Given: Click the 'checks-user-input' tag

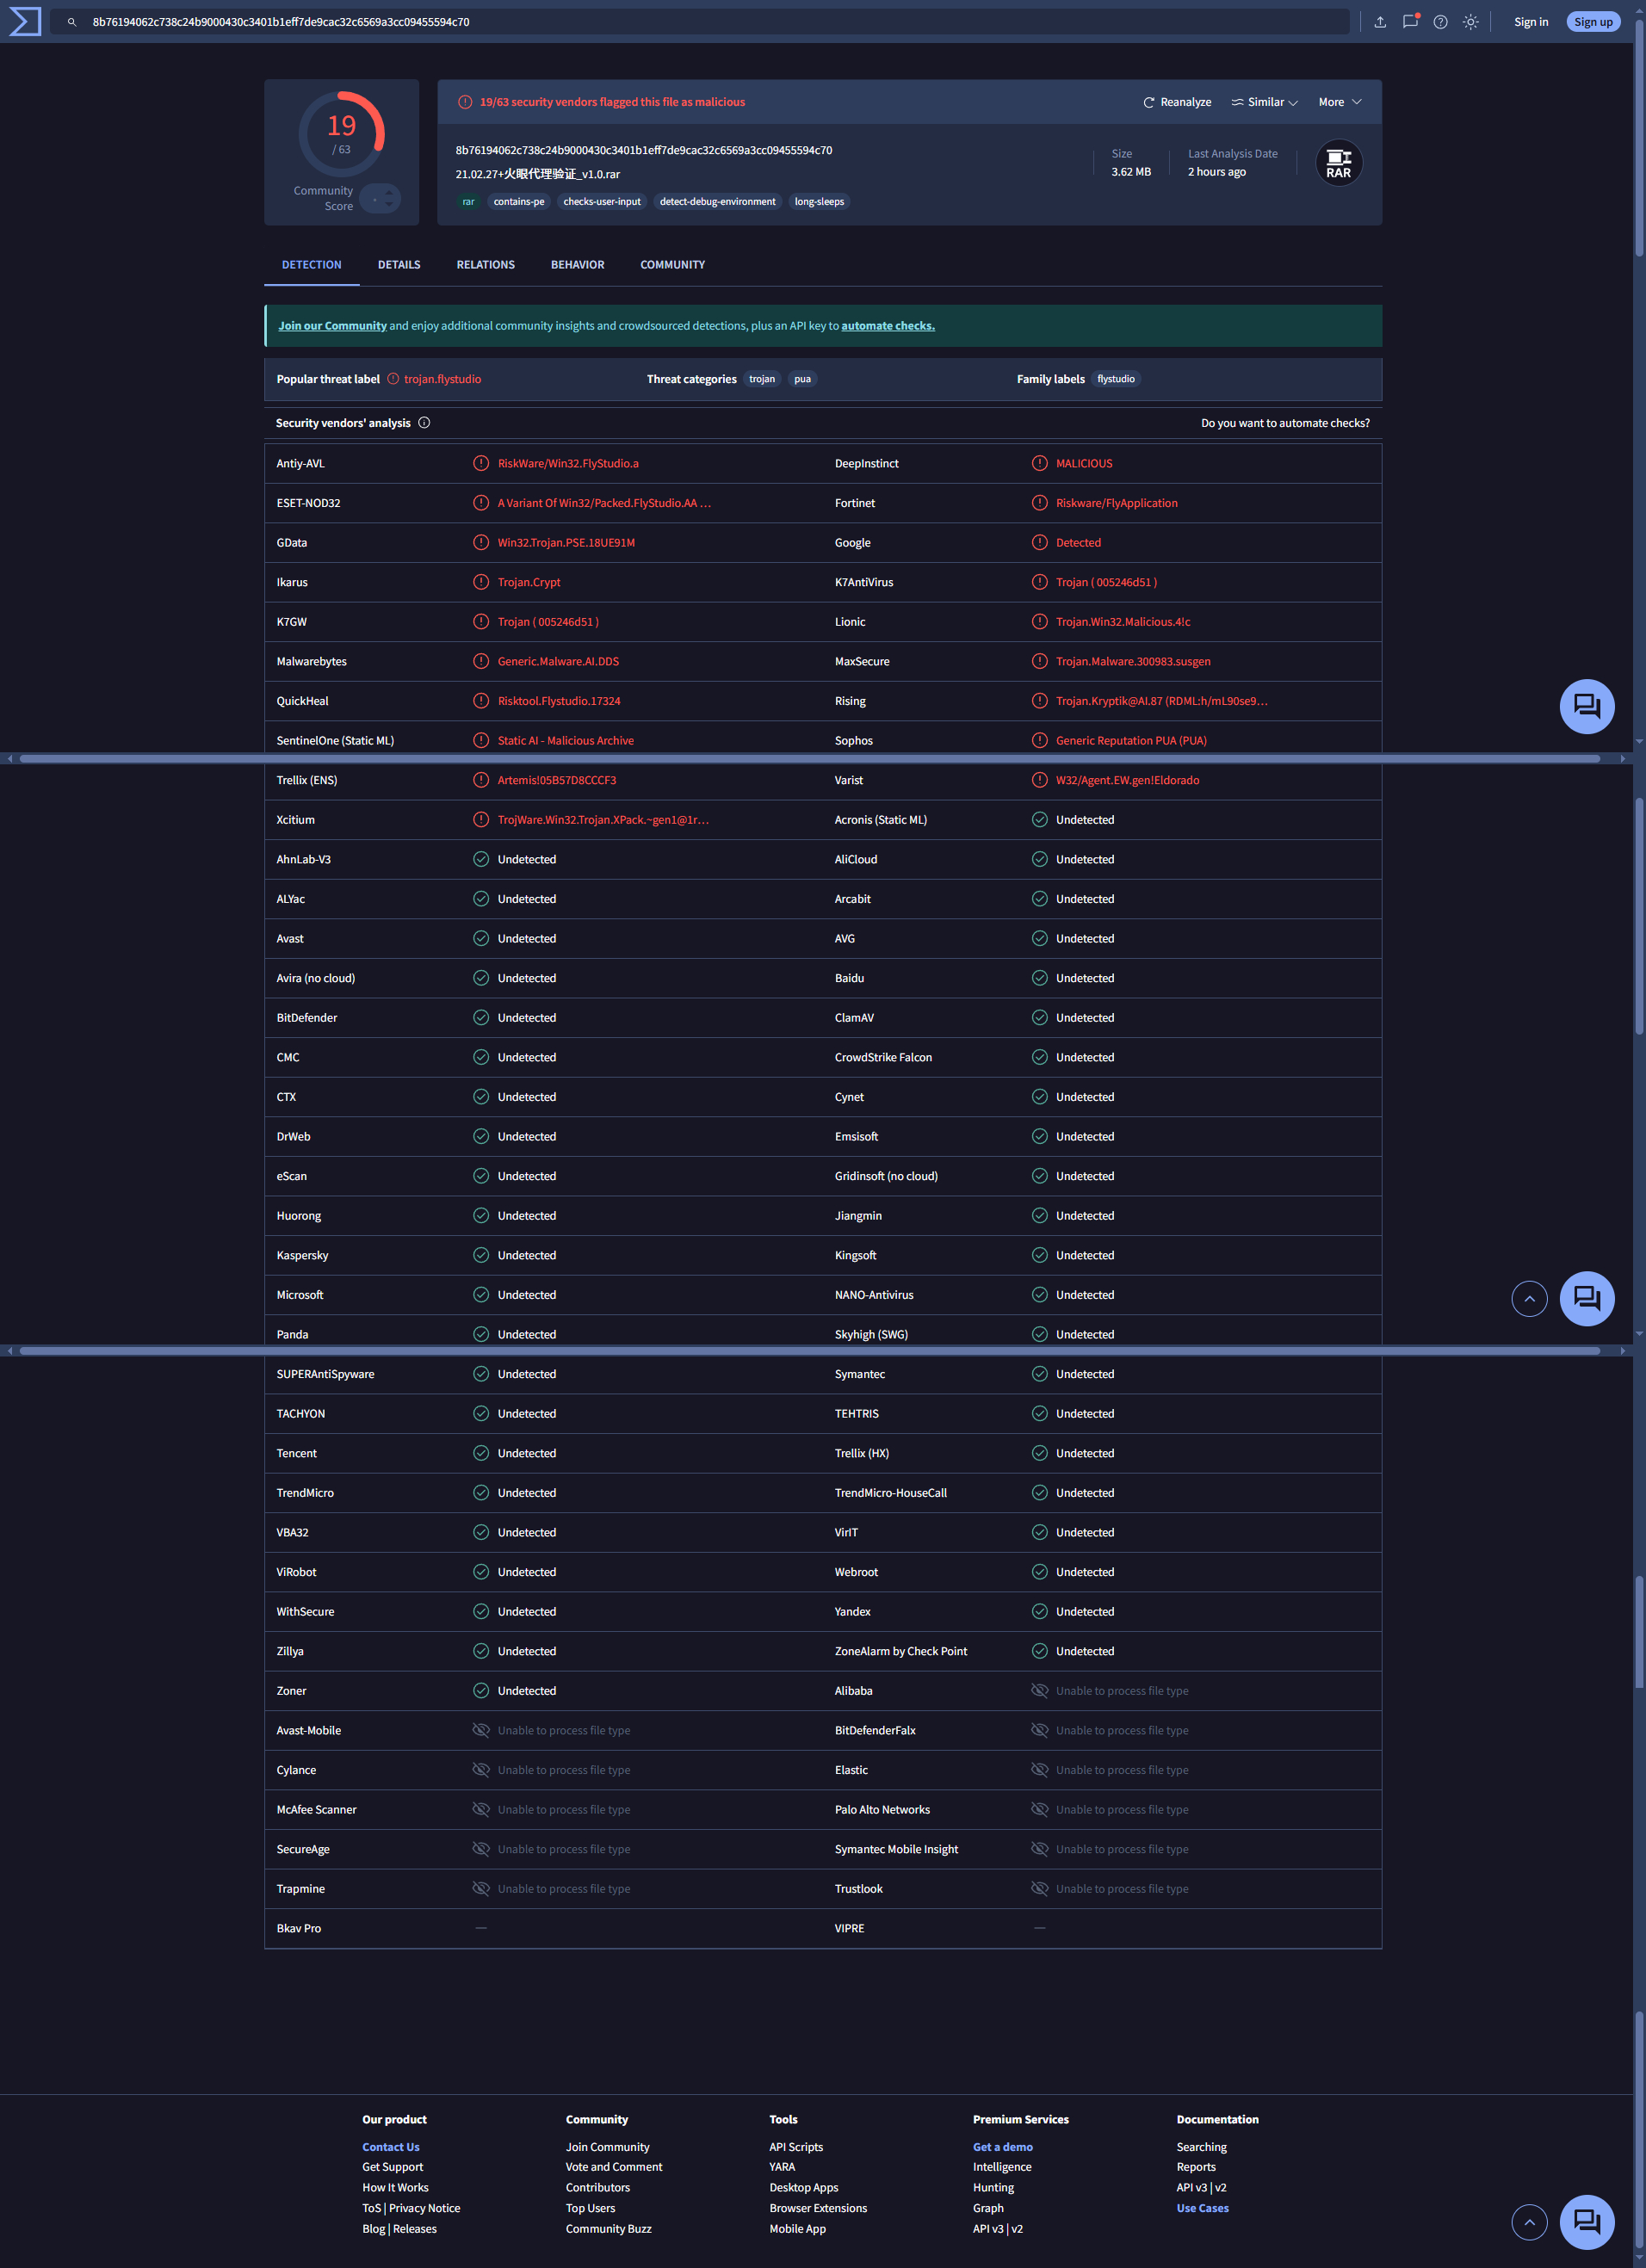Looking at the screenshot, I should coord(602,202).
